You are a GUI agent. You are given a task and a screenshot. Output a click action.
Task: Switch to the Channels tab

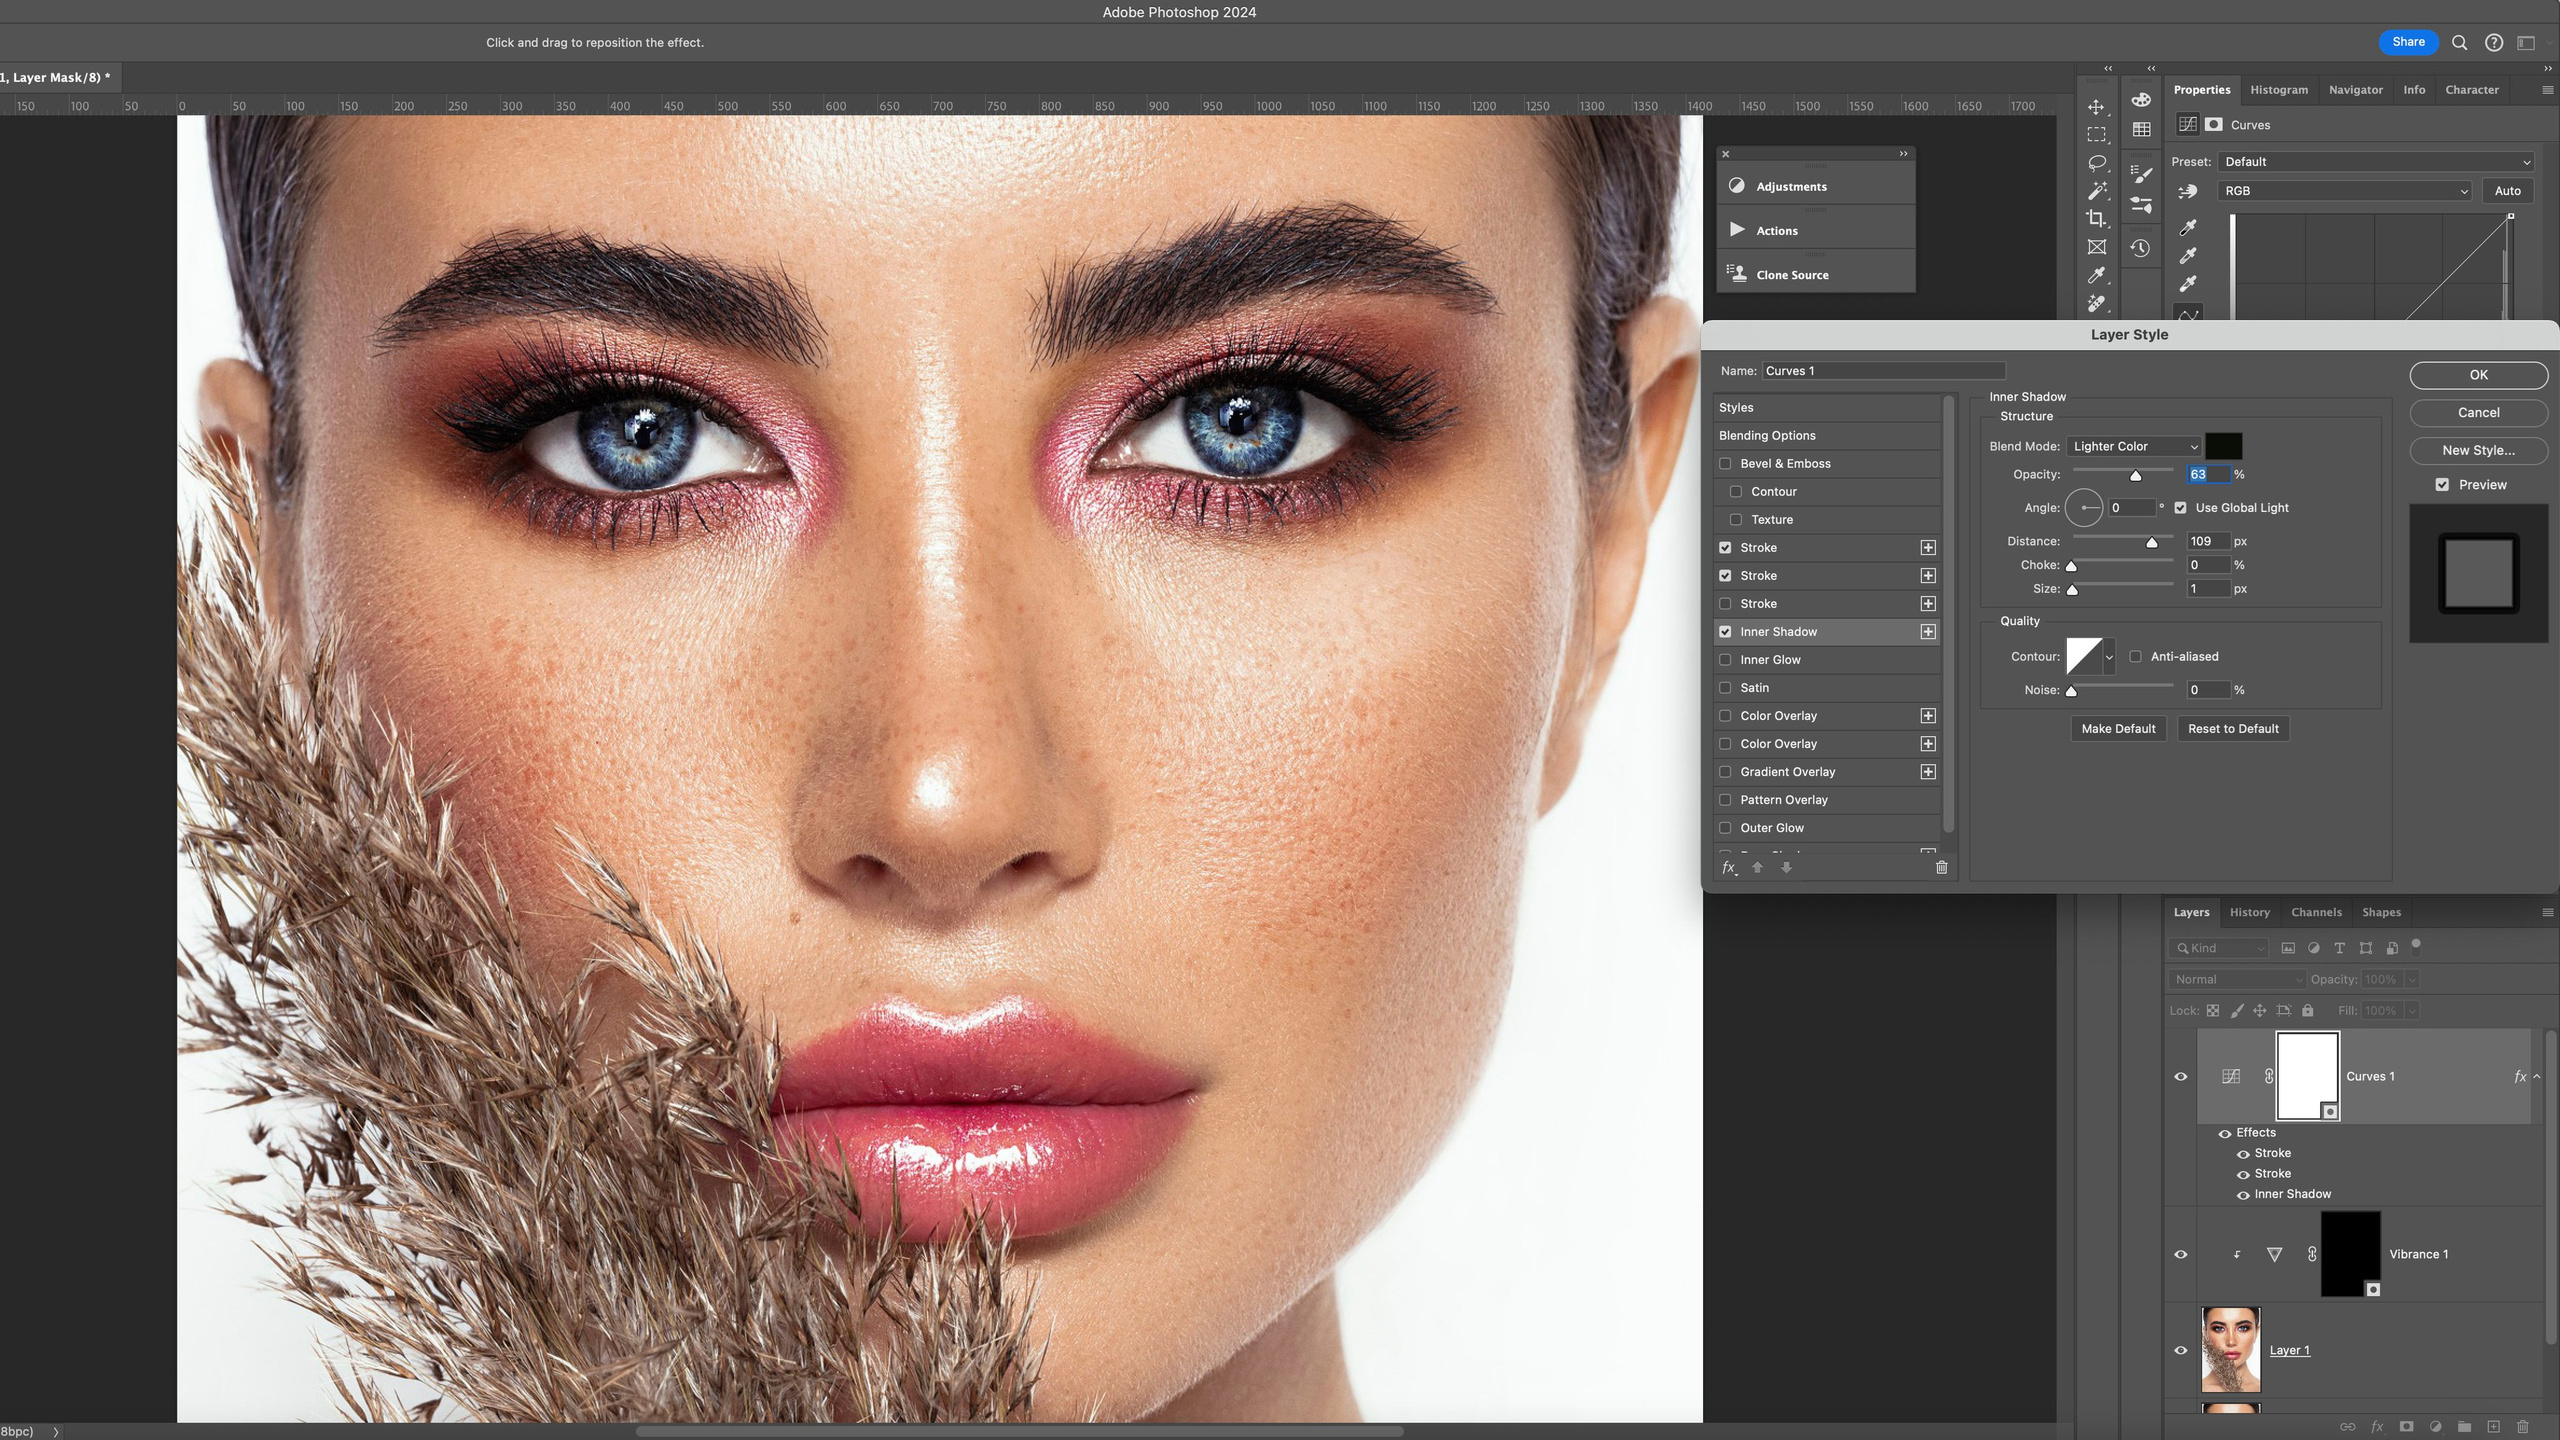(2316, 911)
